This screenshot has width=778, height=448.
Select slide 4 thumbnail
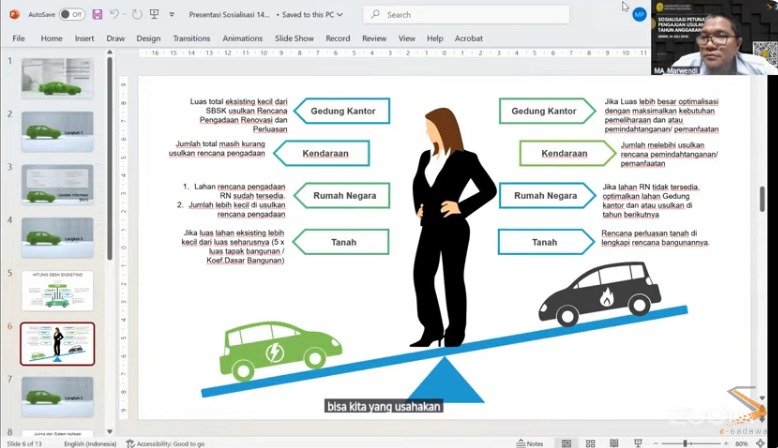(57, 238)
